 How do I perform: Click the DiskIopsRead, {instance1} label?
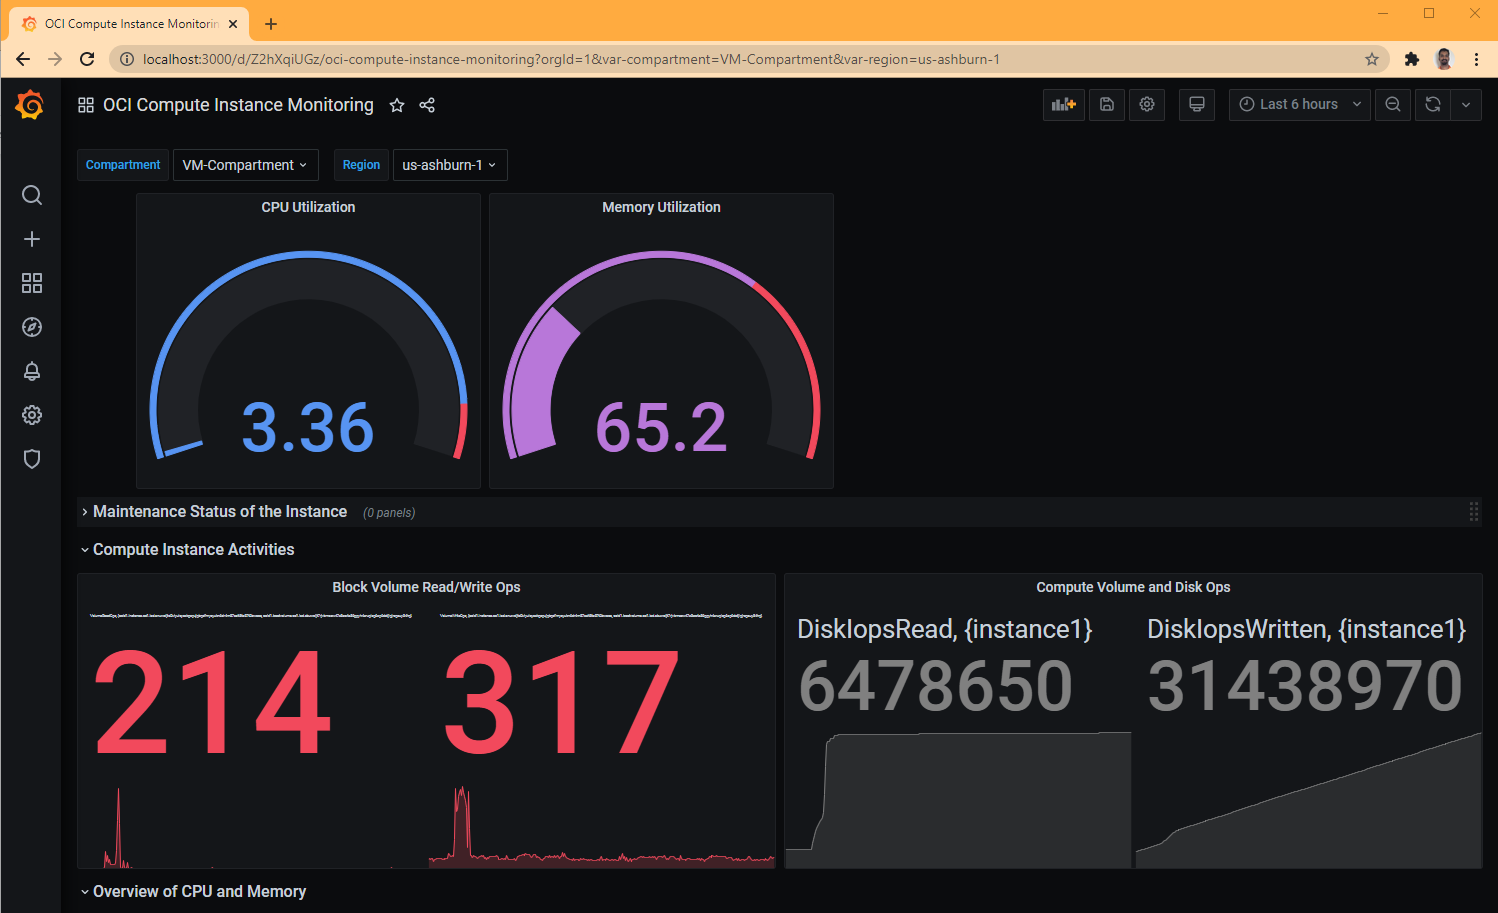click(x=945, y=629)
